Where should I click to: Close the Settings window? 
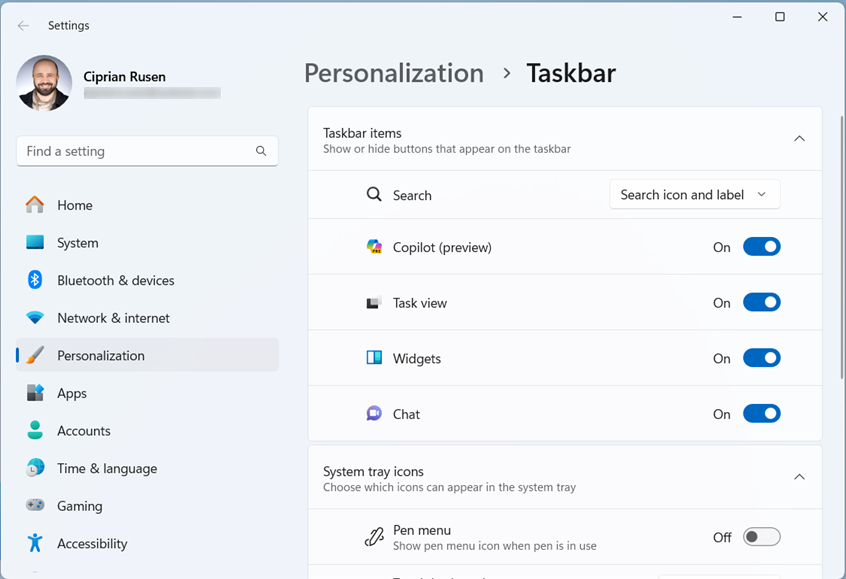tap(822, 17)
